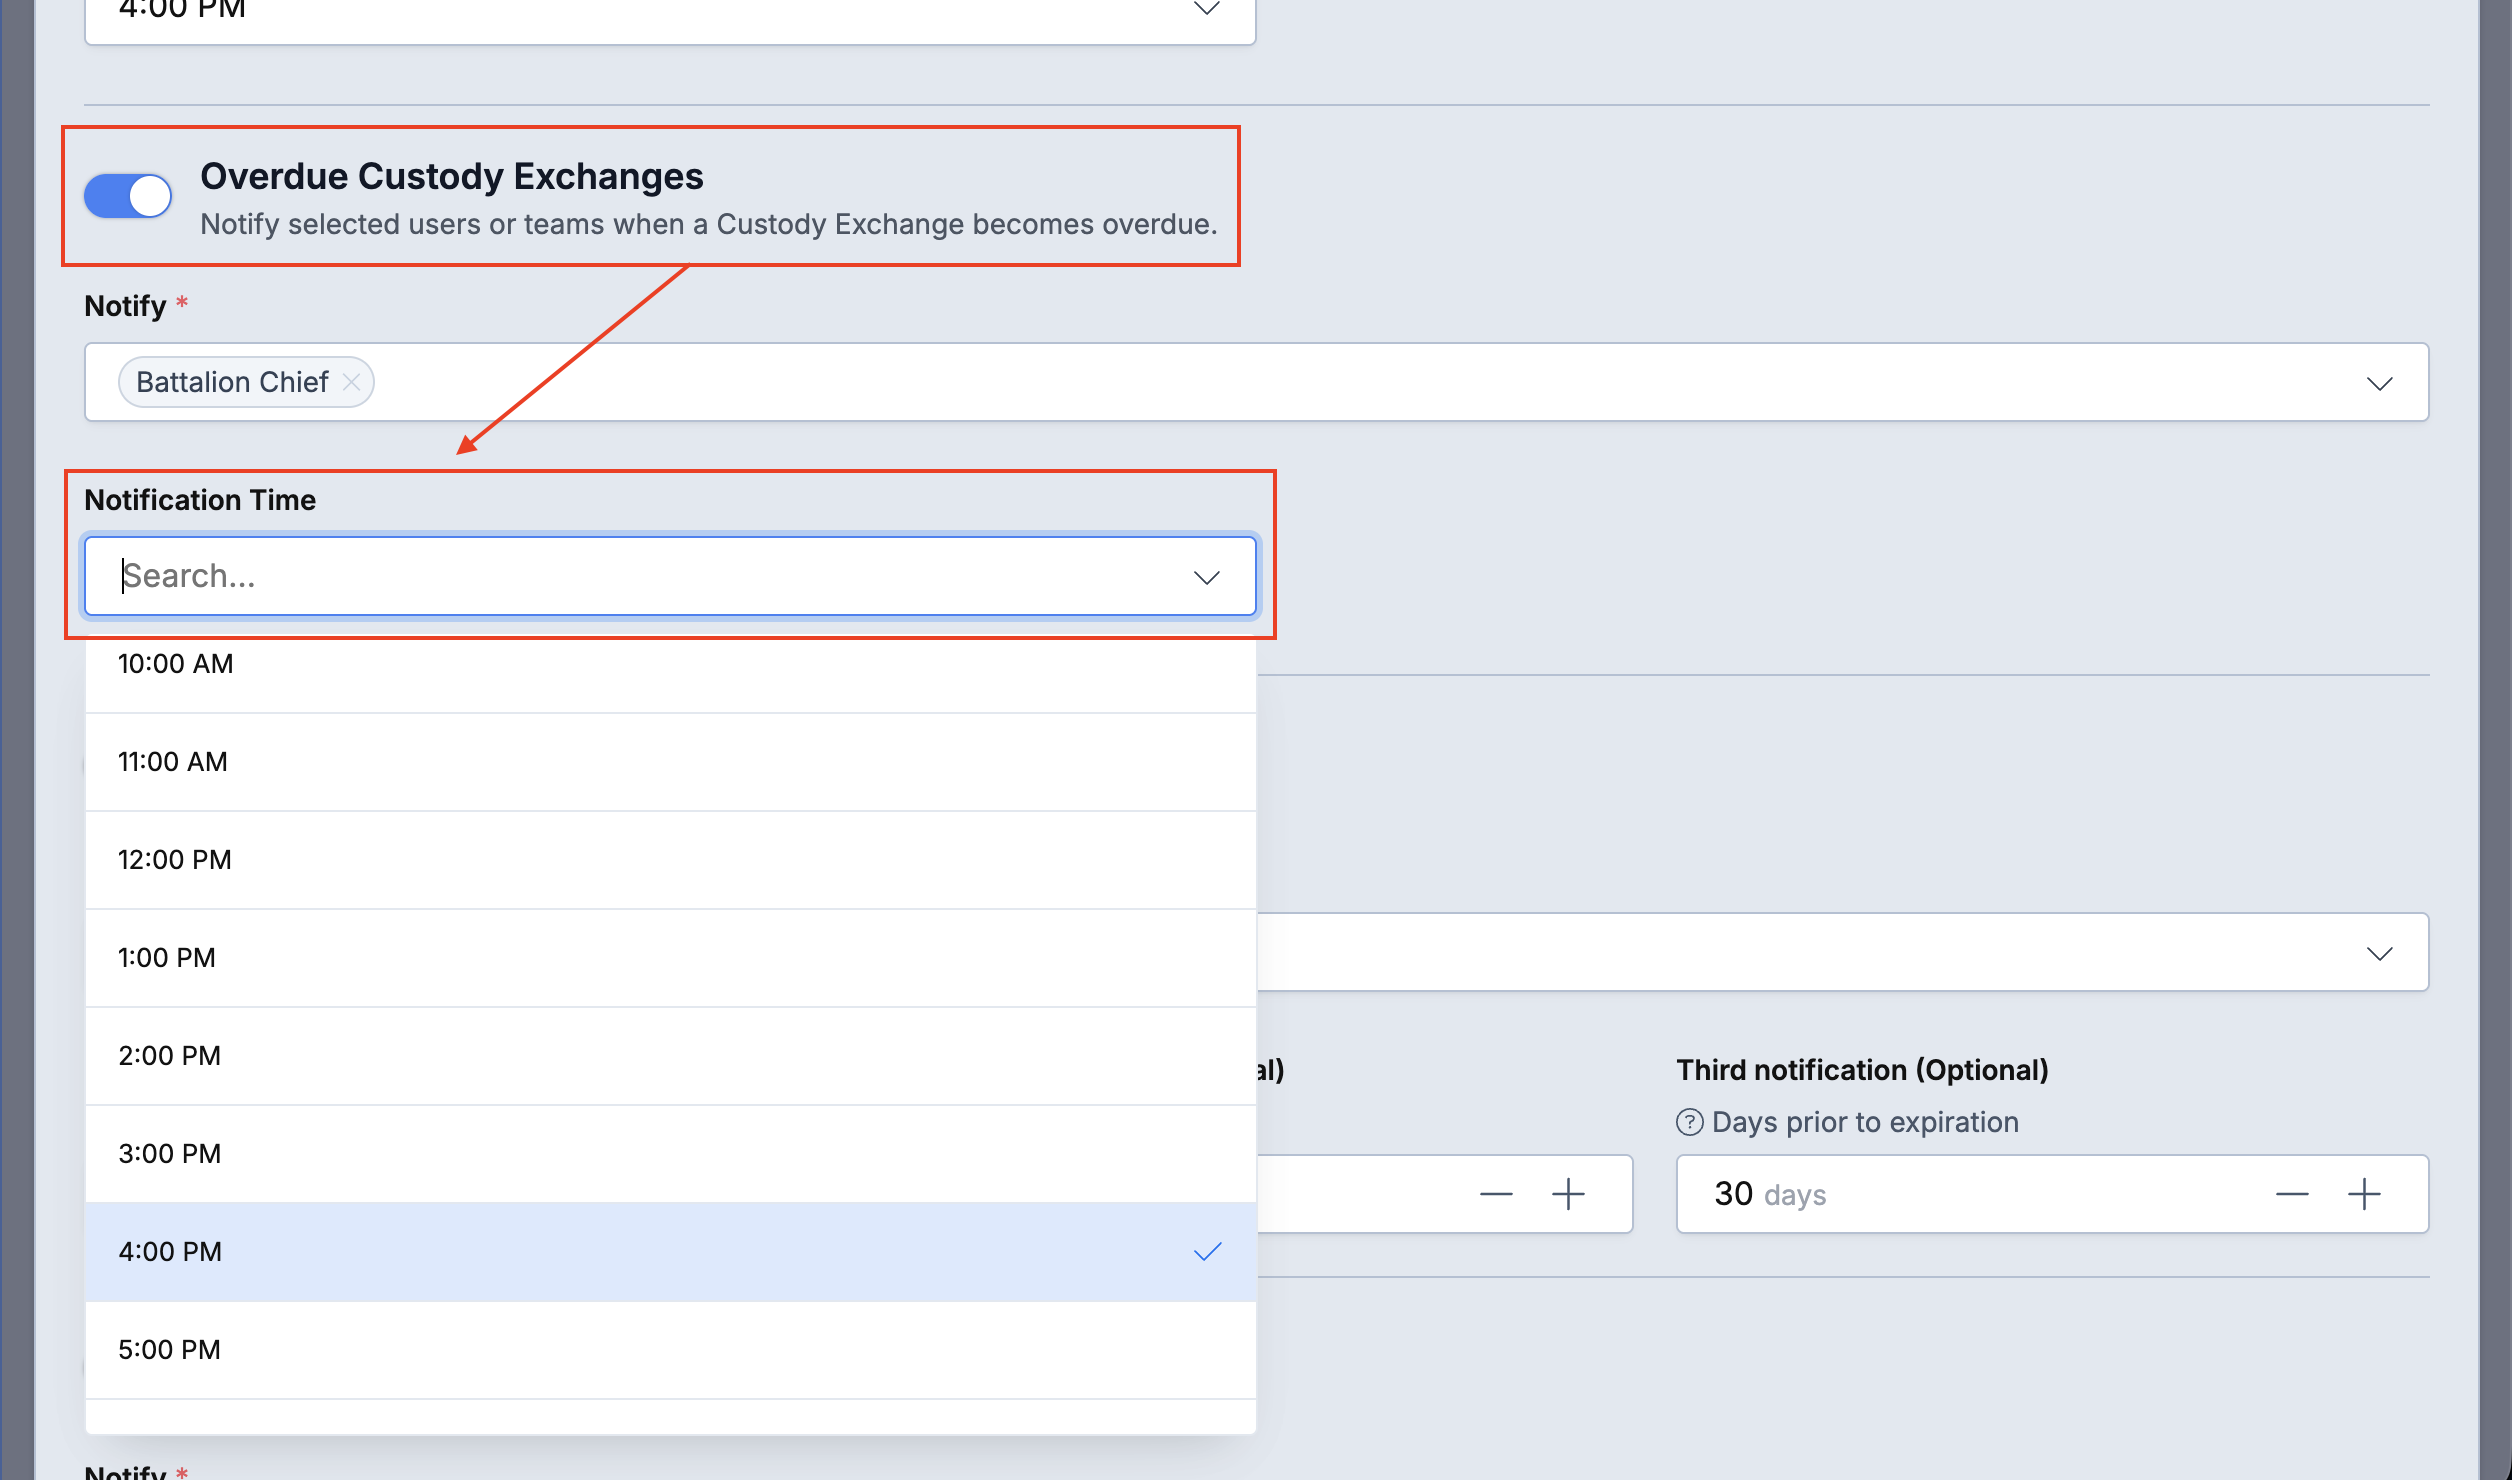The image size is (2512, 1480).
Task: Decrease Third notification days with minus
Action: click(2291, 1194)
